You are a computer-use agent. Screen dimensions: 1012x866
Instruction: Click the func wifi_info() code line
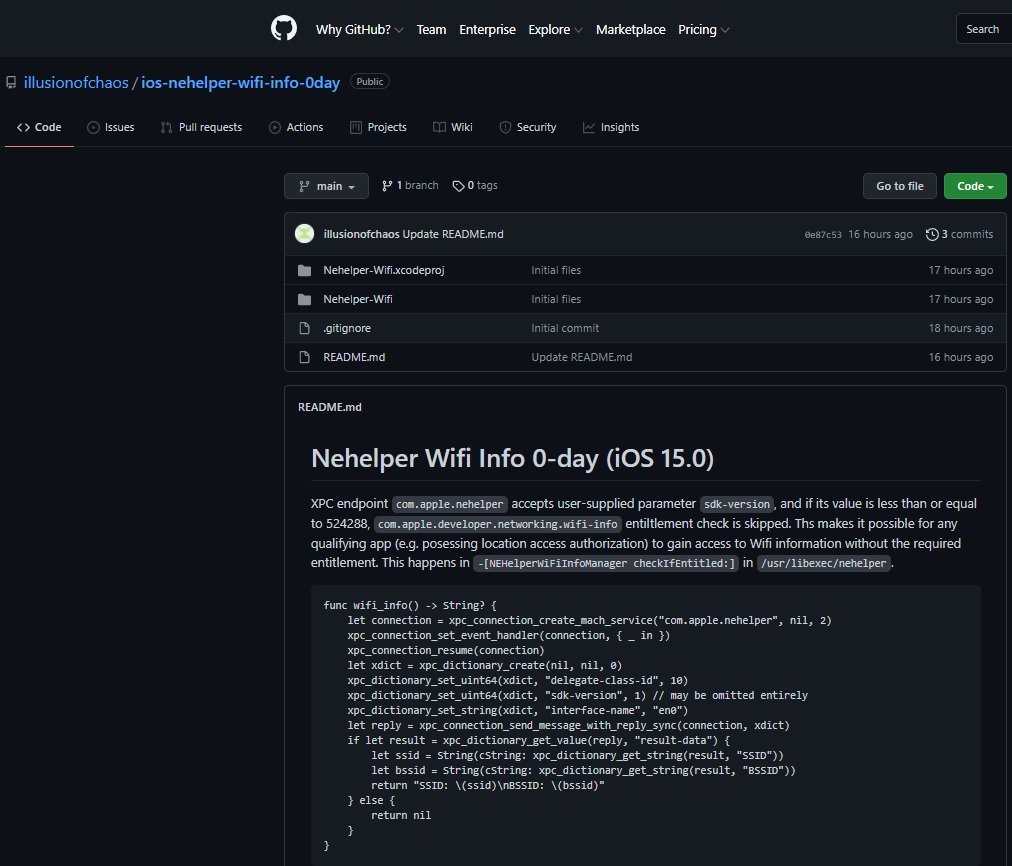coord(410,605)
